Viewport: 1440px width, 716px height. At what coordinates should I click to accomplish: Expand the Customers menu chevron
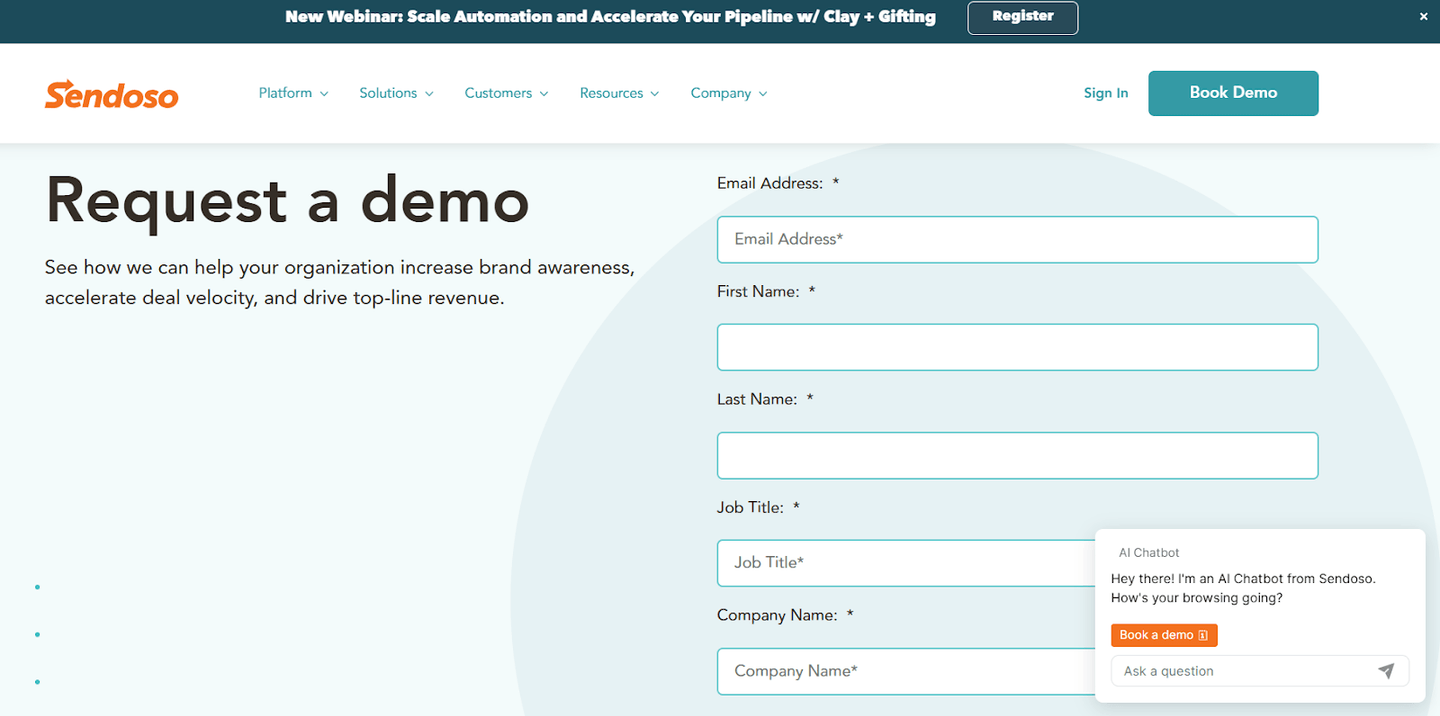[544, 94]
